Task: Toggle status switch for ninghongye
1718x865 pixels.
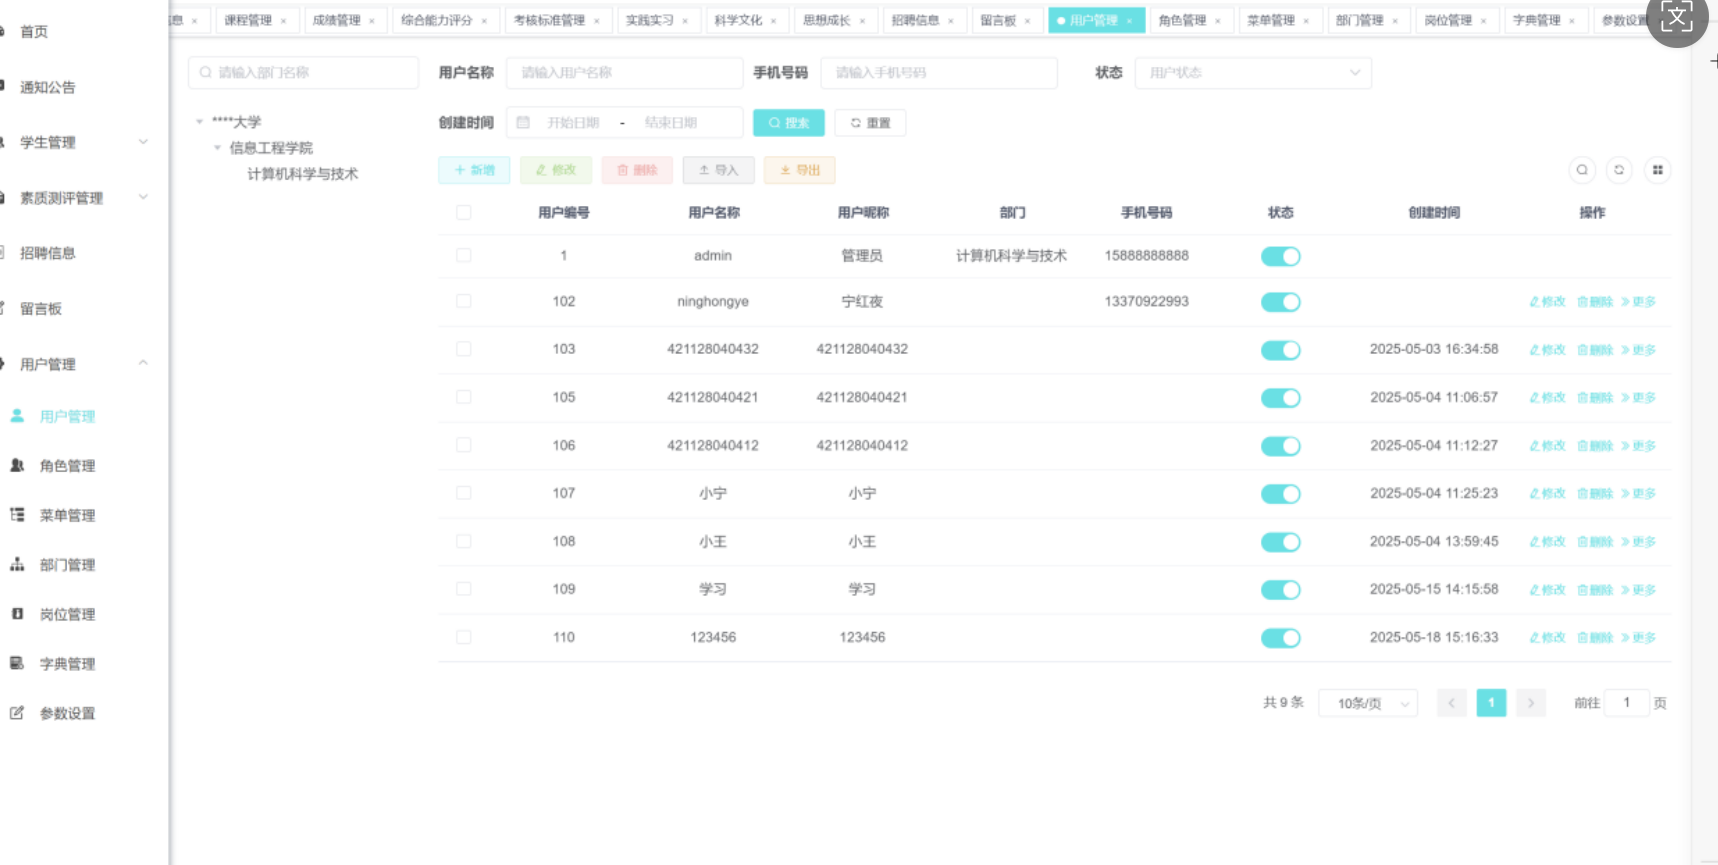Action: tap(1280, 302)
